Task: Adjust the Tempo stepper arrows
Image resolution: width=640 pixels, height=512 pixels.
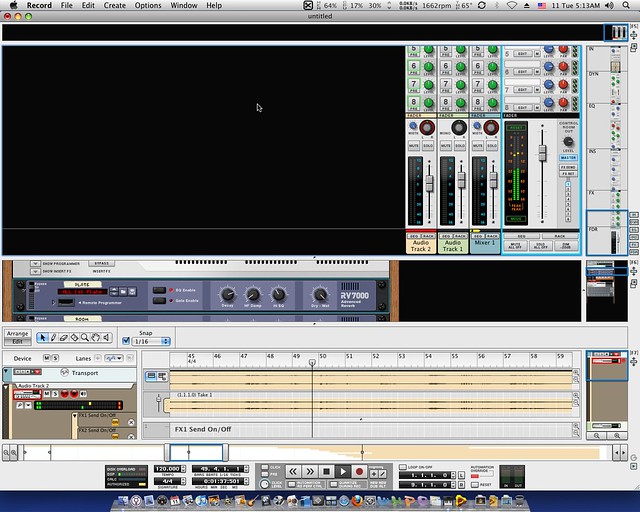Action: tap(183, 469)
